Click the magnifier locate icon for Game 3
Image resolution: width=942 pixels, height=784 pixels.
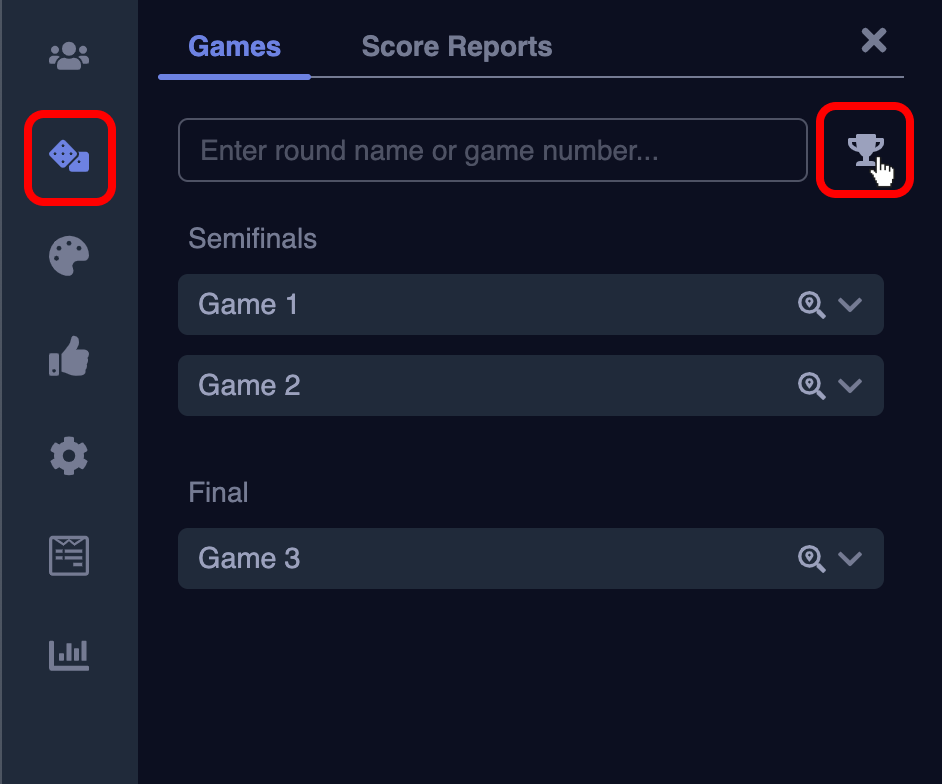click(x=811, y=559)
